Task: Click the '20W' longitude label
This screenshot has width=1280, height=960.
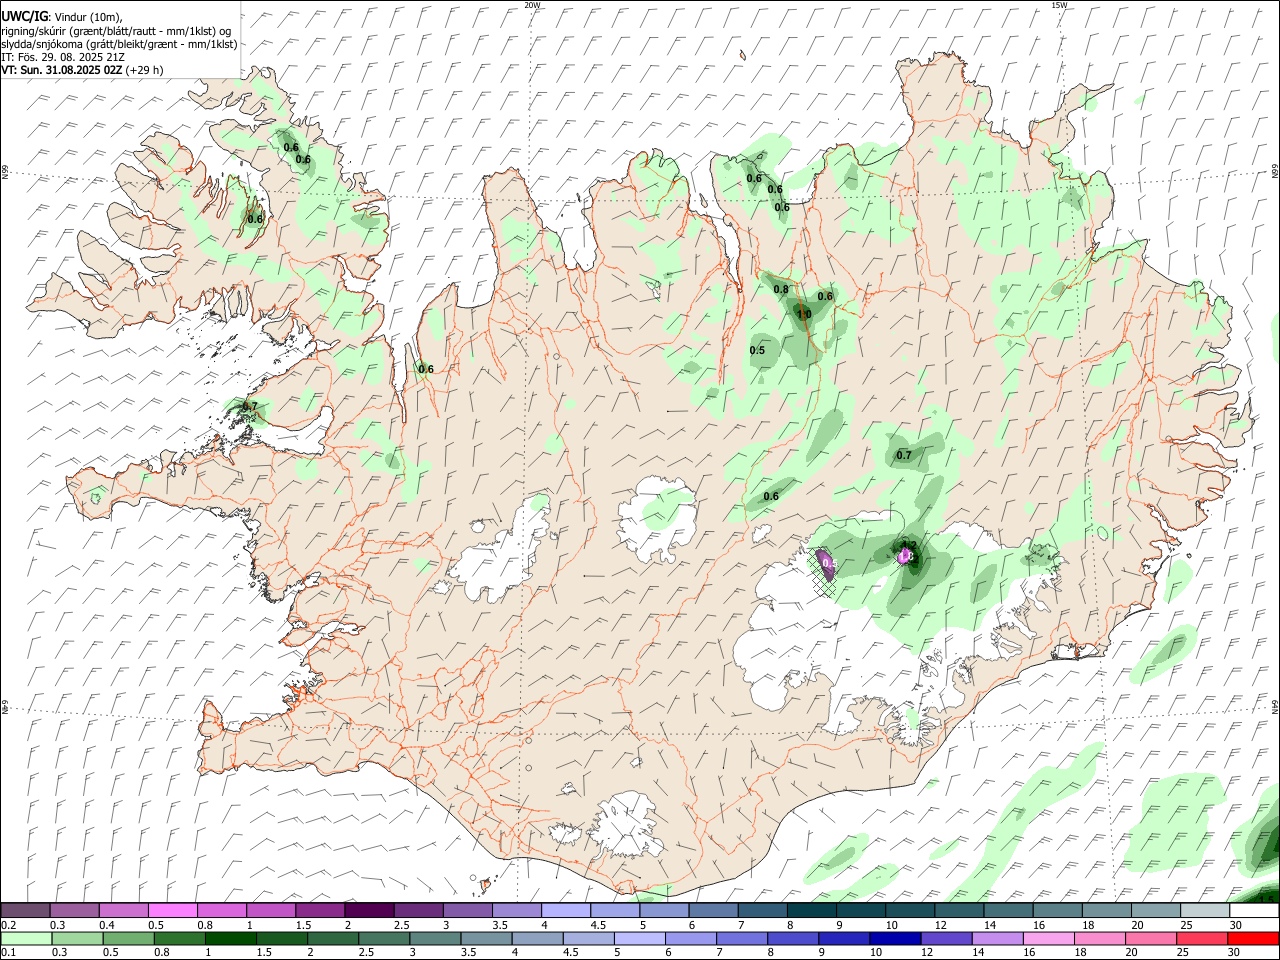Action: (x=533, y=5)
